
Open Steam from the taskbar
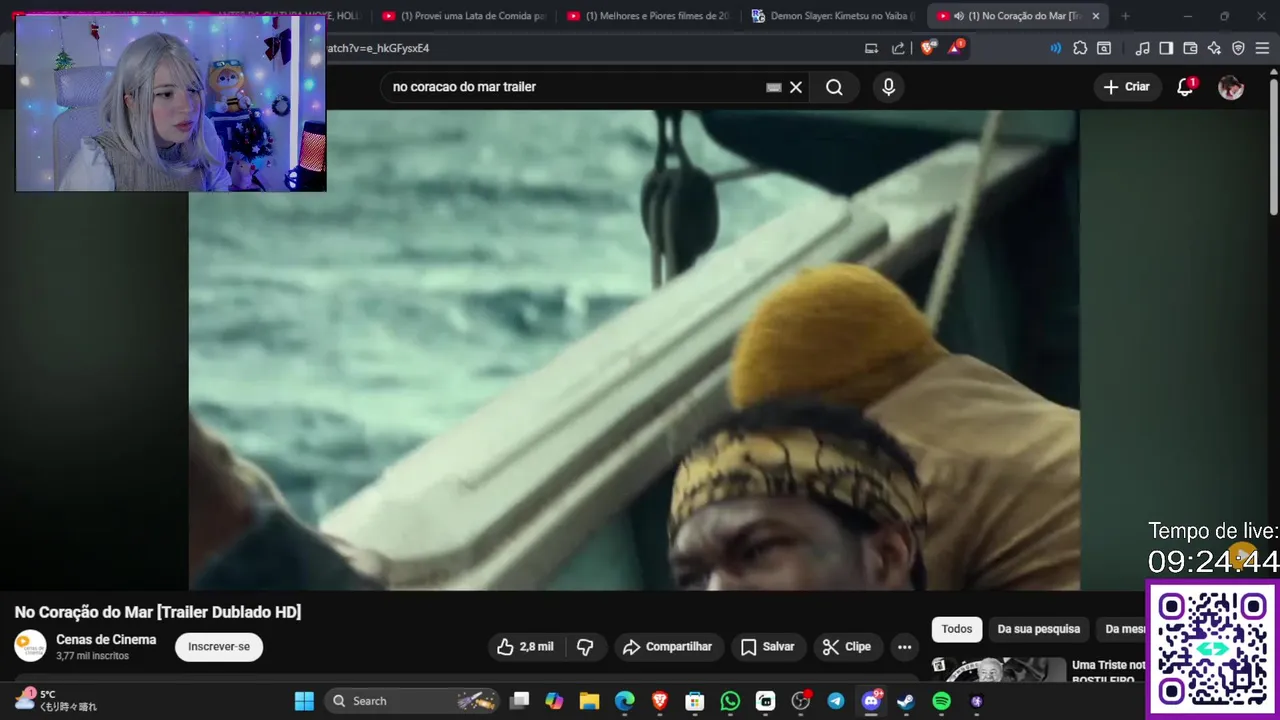click(905, 701)
